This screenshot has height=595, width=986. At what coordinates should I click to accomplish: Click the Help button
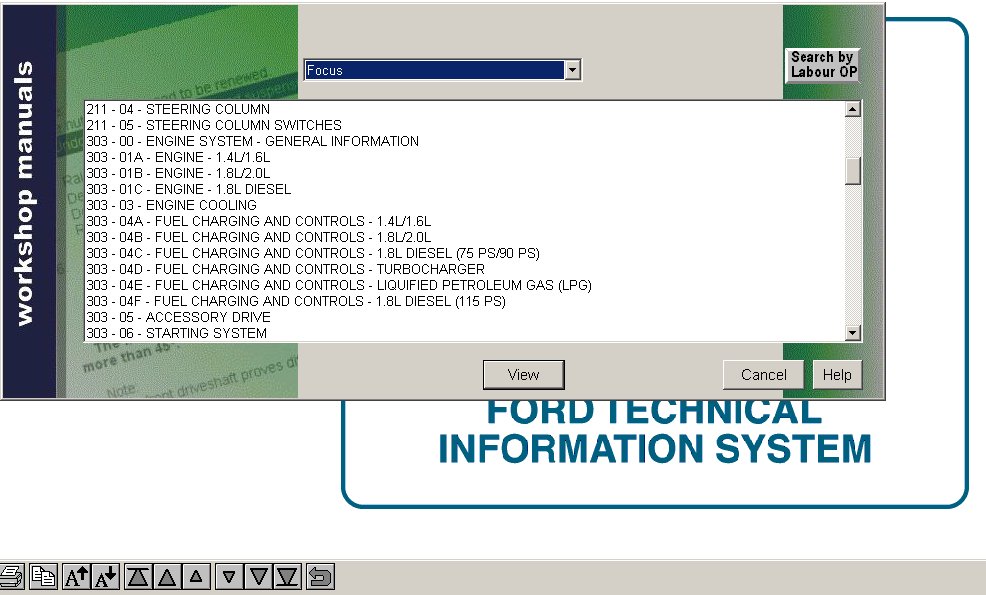(x=837, y=375)
